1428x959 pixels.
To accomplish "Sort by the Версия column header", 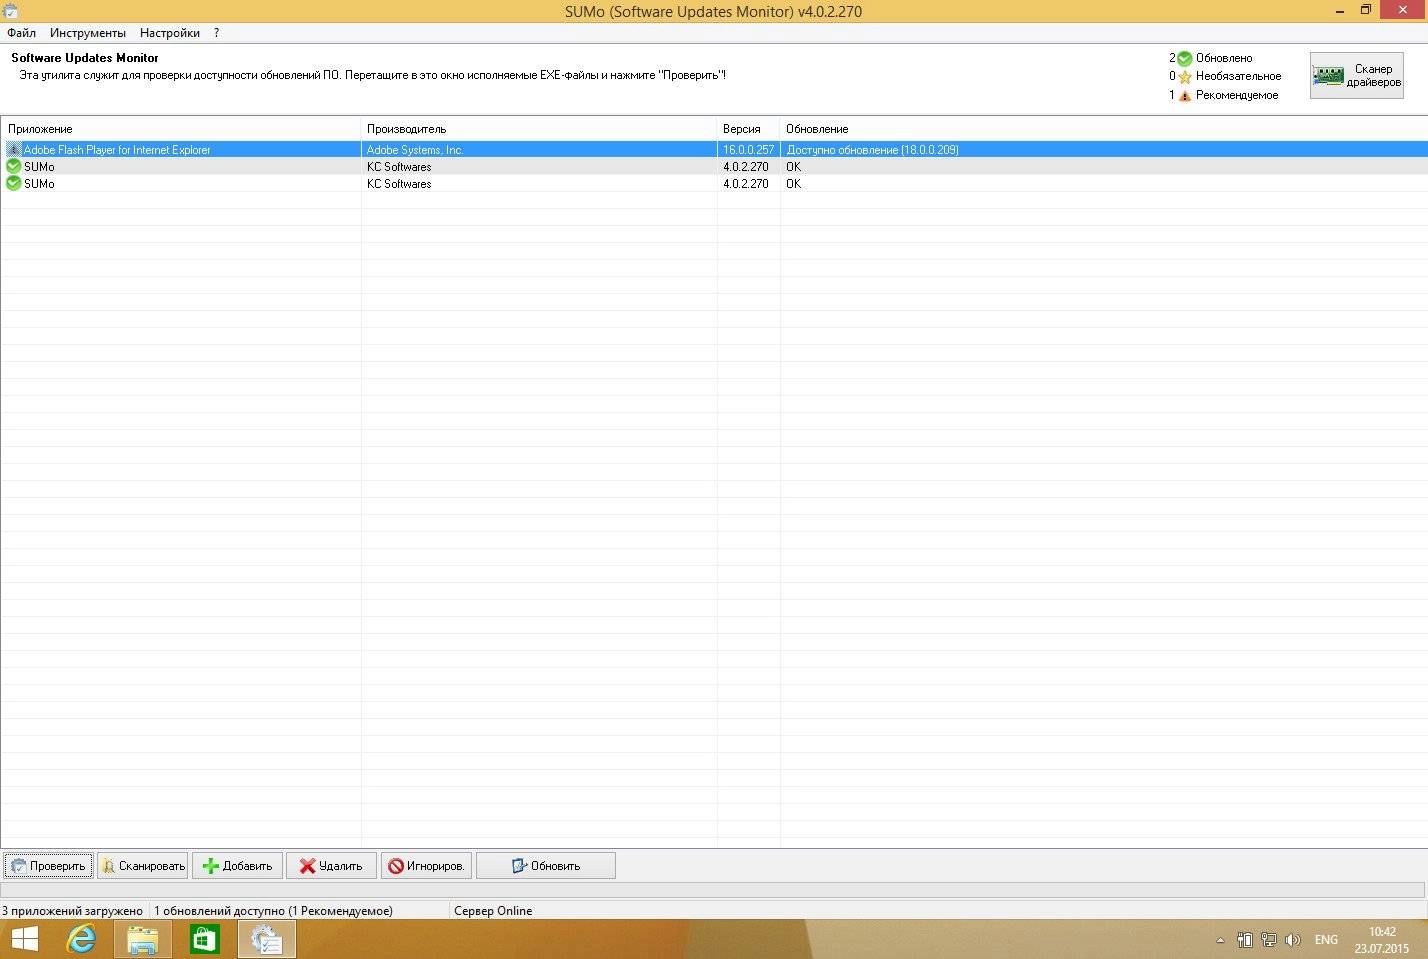I will click(x=748, y=129).
